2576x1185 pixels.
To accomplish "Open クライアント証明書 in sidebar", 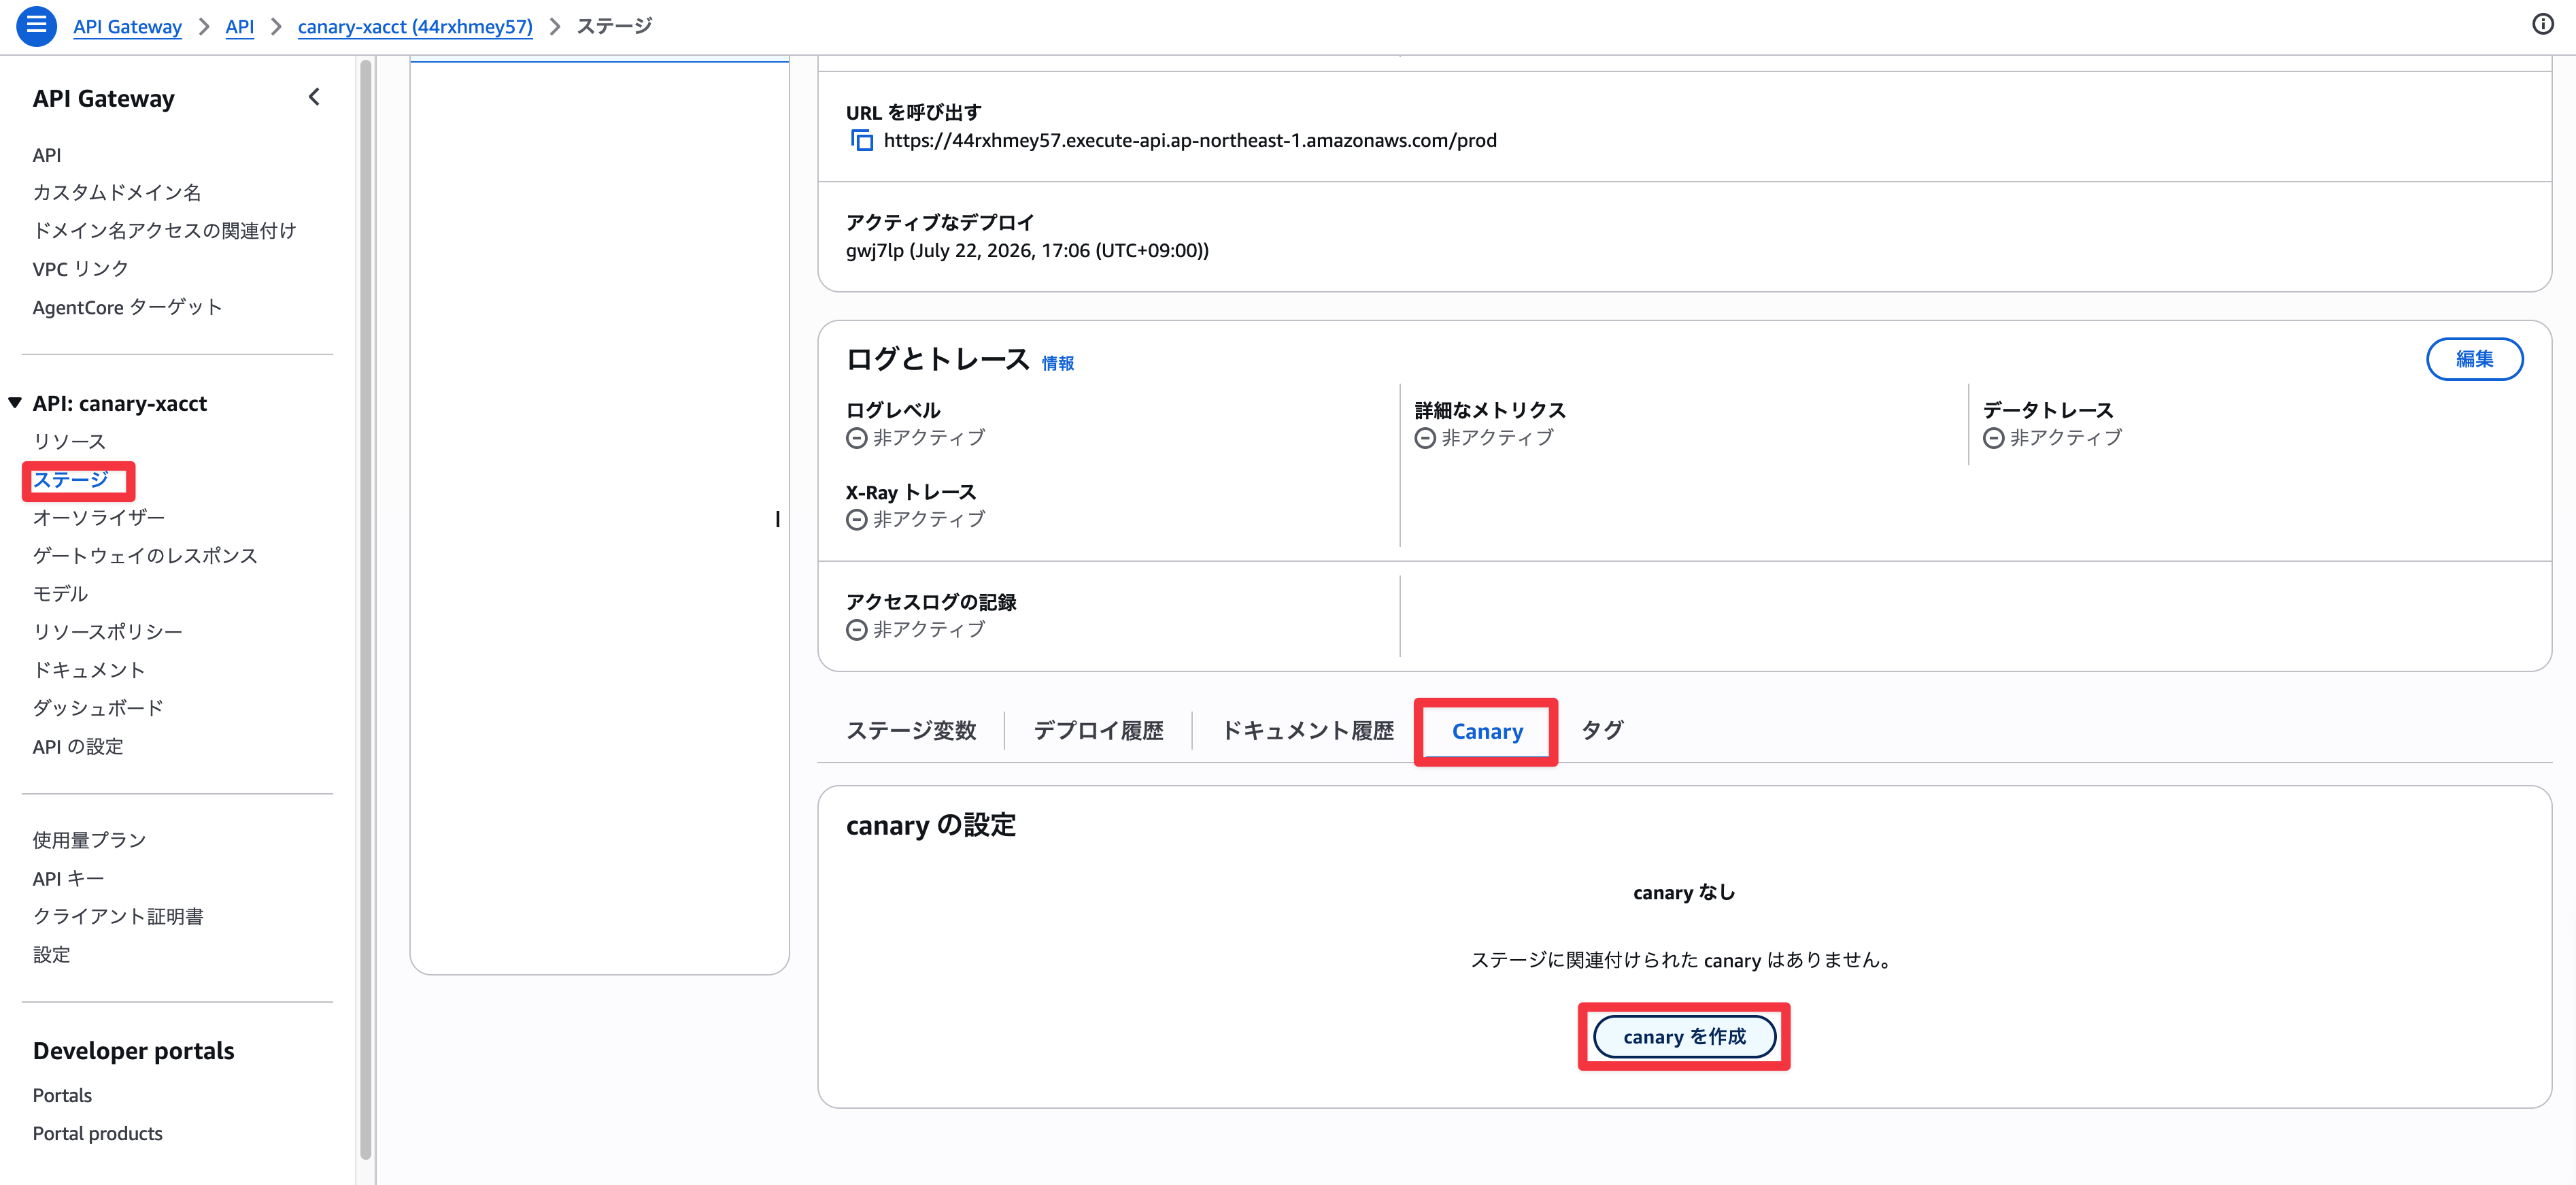I will pos(118,916).
